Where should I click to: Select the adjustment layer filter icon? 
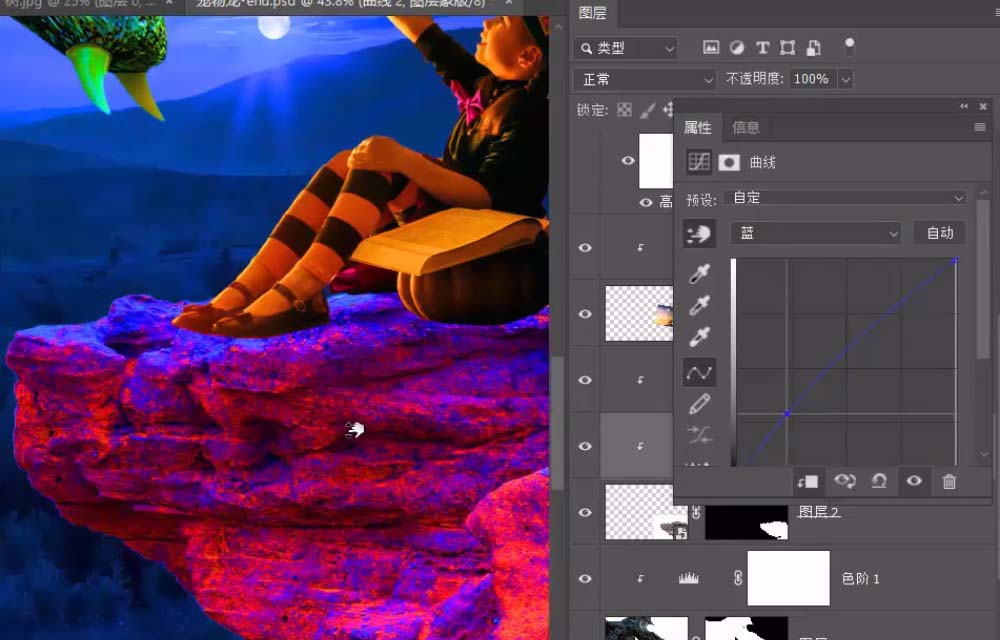click(x=737, y=47)
